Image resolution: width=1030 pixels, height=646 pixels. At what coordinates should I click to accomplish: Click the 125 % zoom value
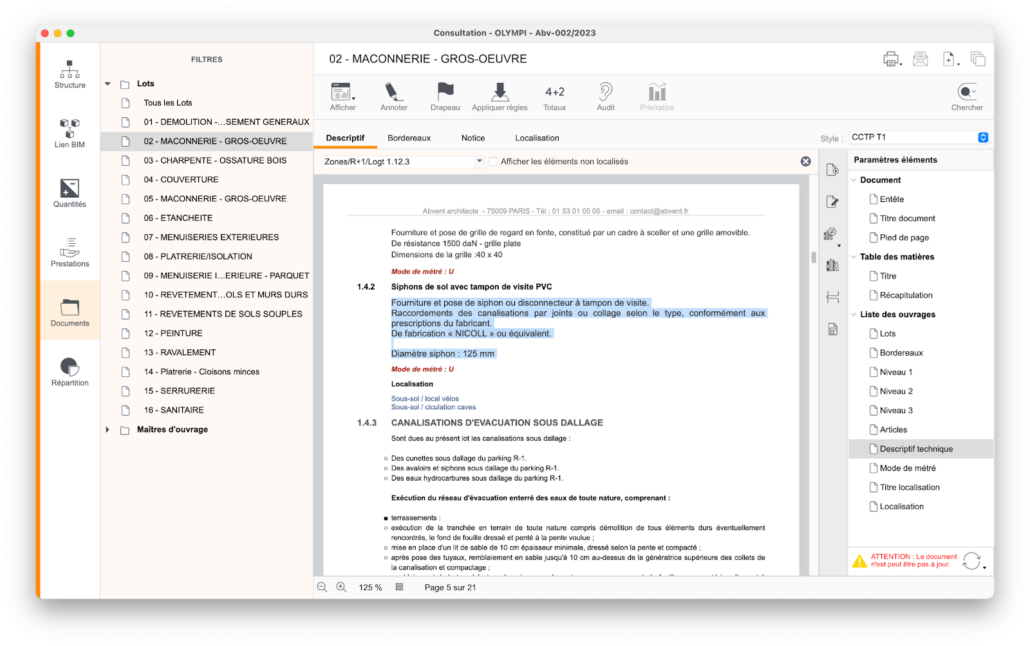coord(370,588)
